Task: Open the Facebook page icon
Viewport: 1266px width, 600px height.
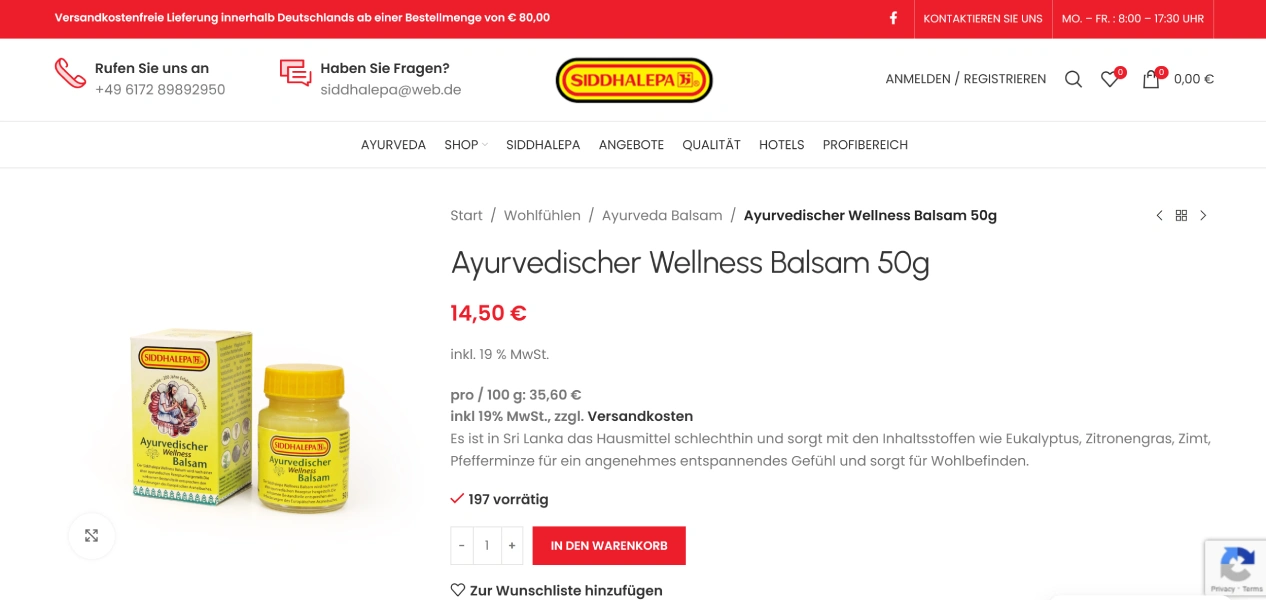Action: [x=893, y=18]
